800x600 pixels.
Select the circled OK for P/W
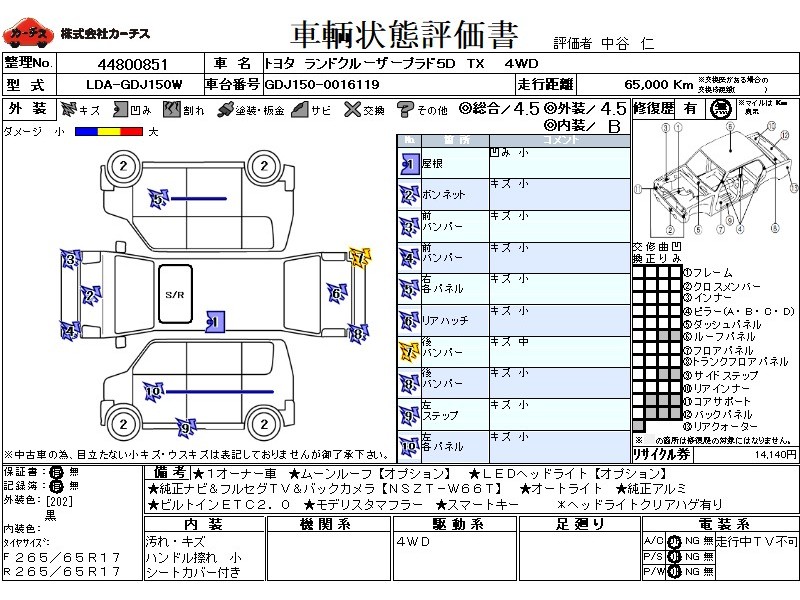pos(674,572)
